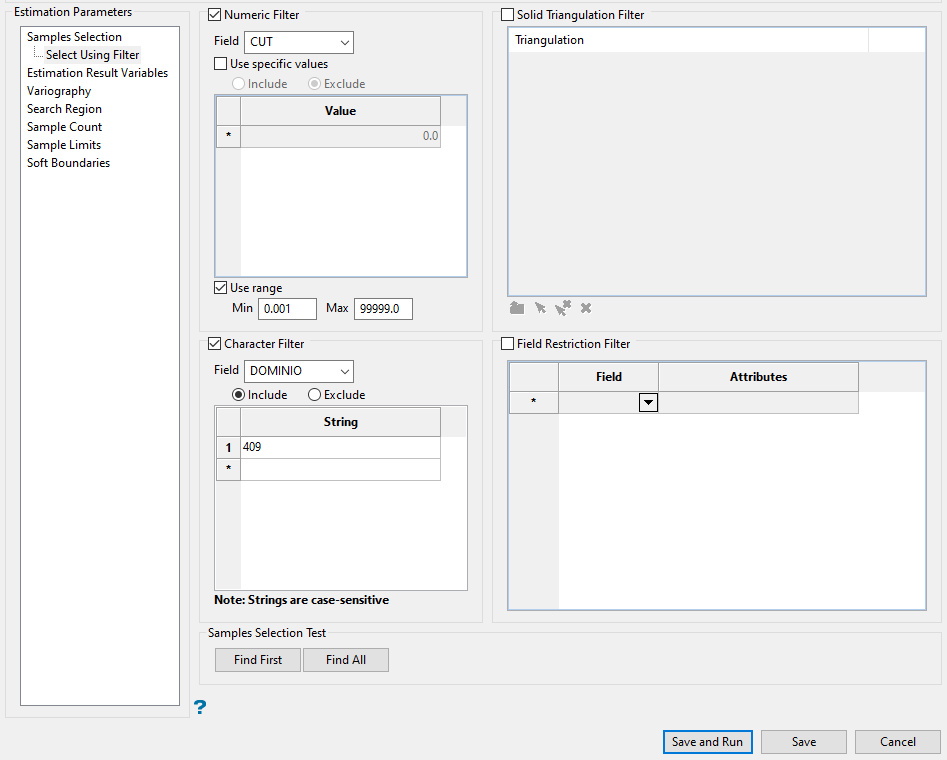This screenshot has width=947, height=760.
Task: Click the arrow pick-triangulation icon
Action: [540, 308]
